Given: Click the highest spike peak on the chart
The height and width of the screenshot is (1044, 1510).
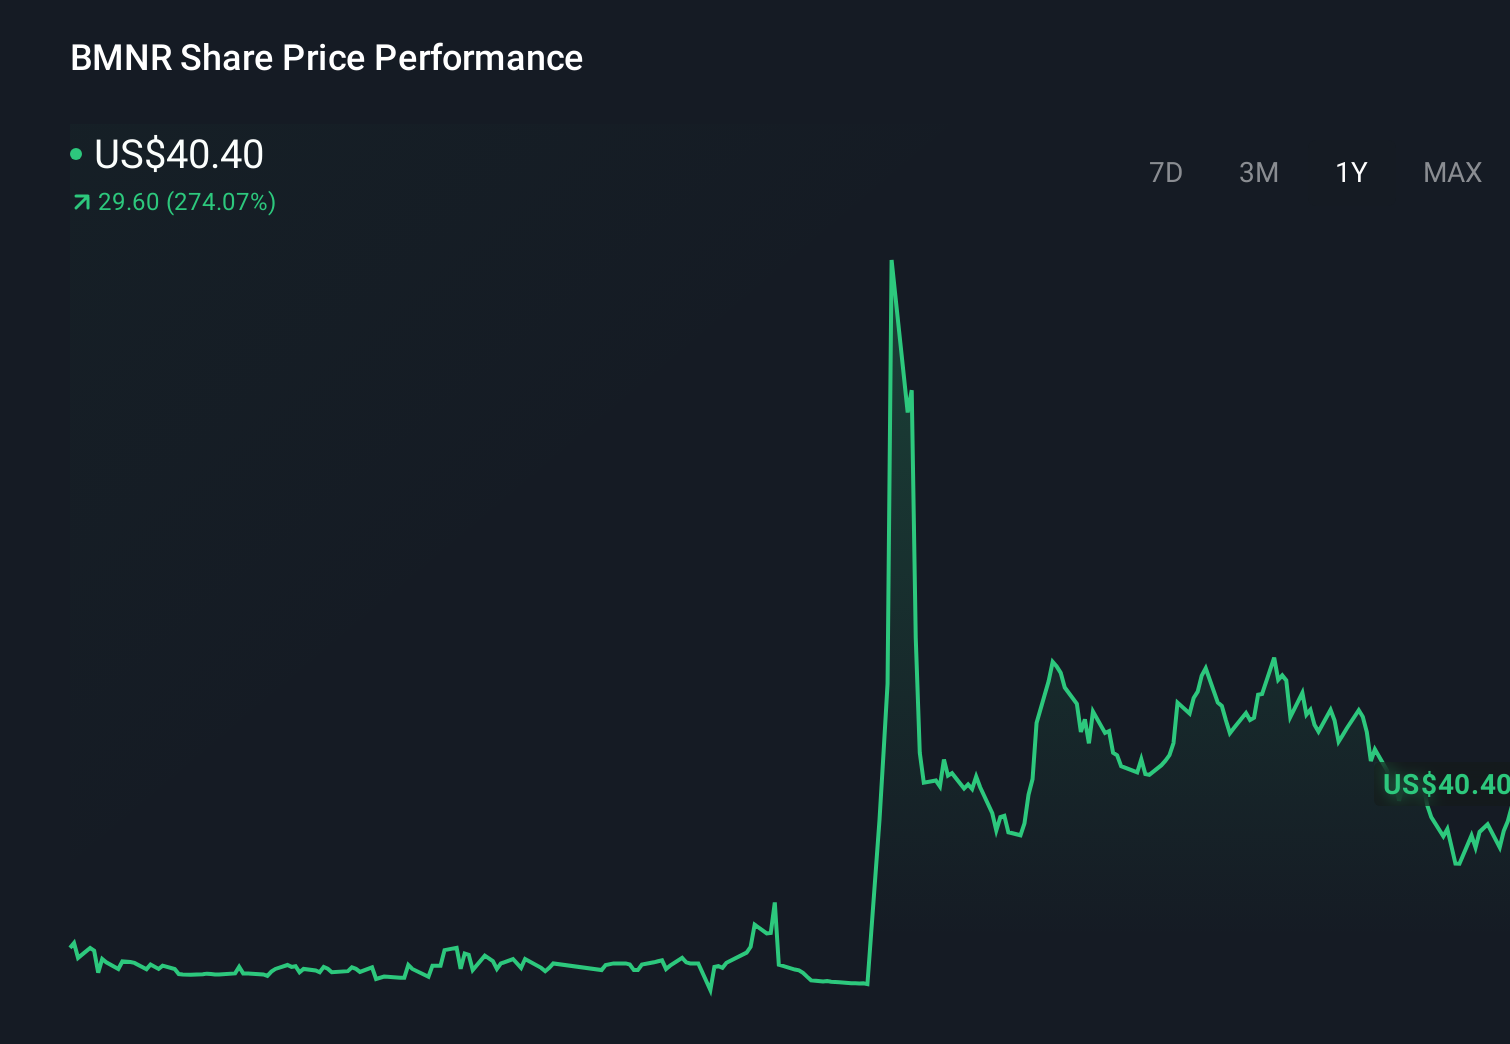Looking at the screenshot, I should pos(891,263).
